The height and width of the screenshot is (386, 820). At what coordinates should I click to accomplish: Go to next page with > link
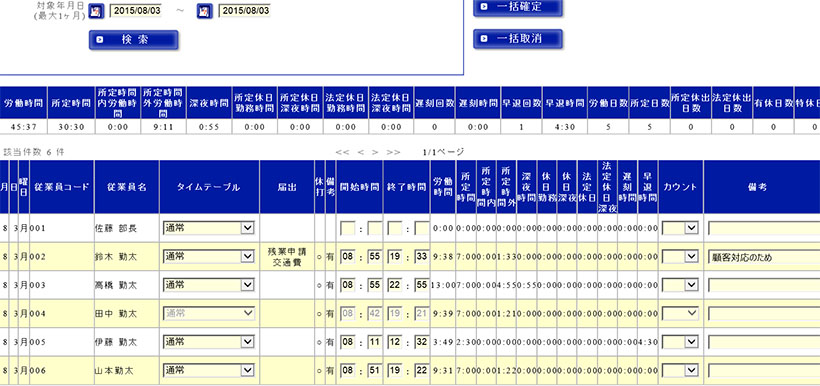point(375,152)
